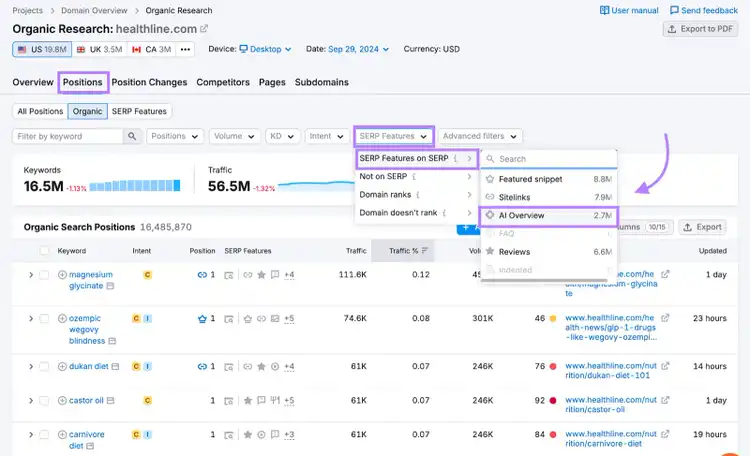Open the Advanced filters dropdown
This screenshot has height=456, width=750.
point(480,136)
